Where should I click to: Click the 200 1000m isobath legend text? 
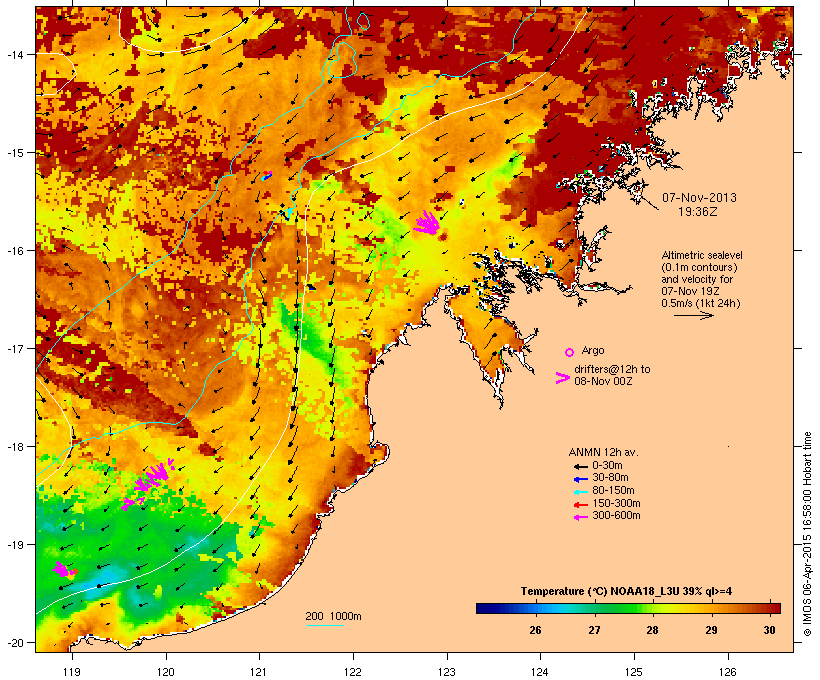[x=333, y=616]
